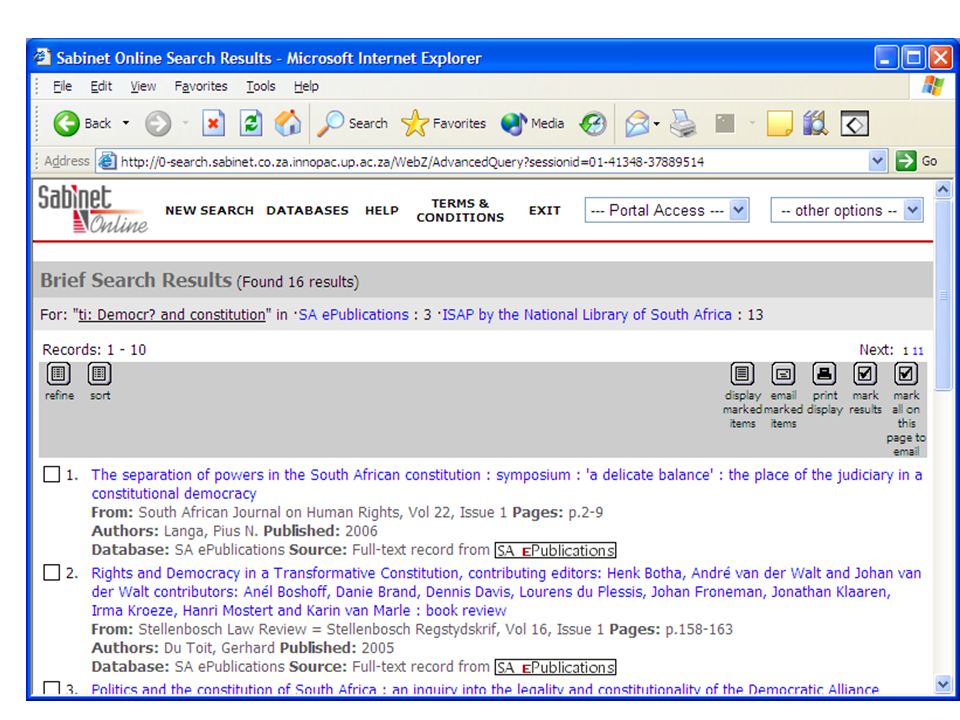This screenshot has width=960, height=720.
Task: Click email marked items icon
Action: [783, 373]
